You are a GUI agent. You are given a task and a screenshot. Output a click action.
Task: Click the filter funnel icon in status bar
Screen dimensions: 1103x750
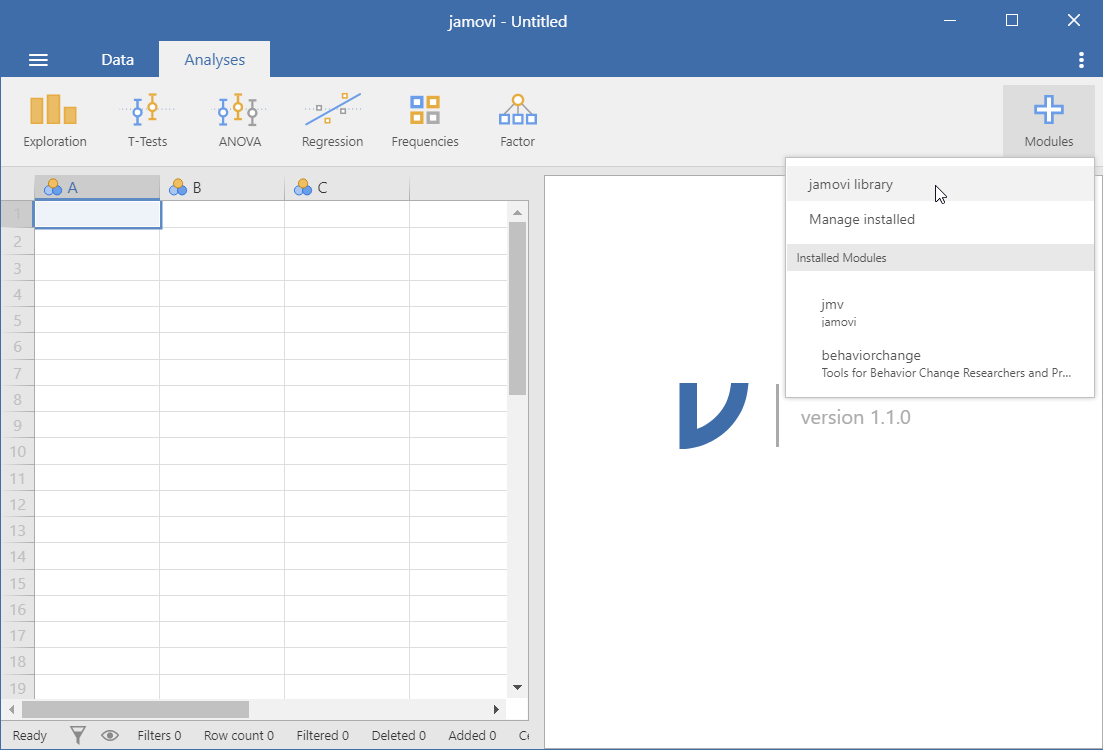(78, 735)
